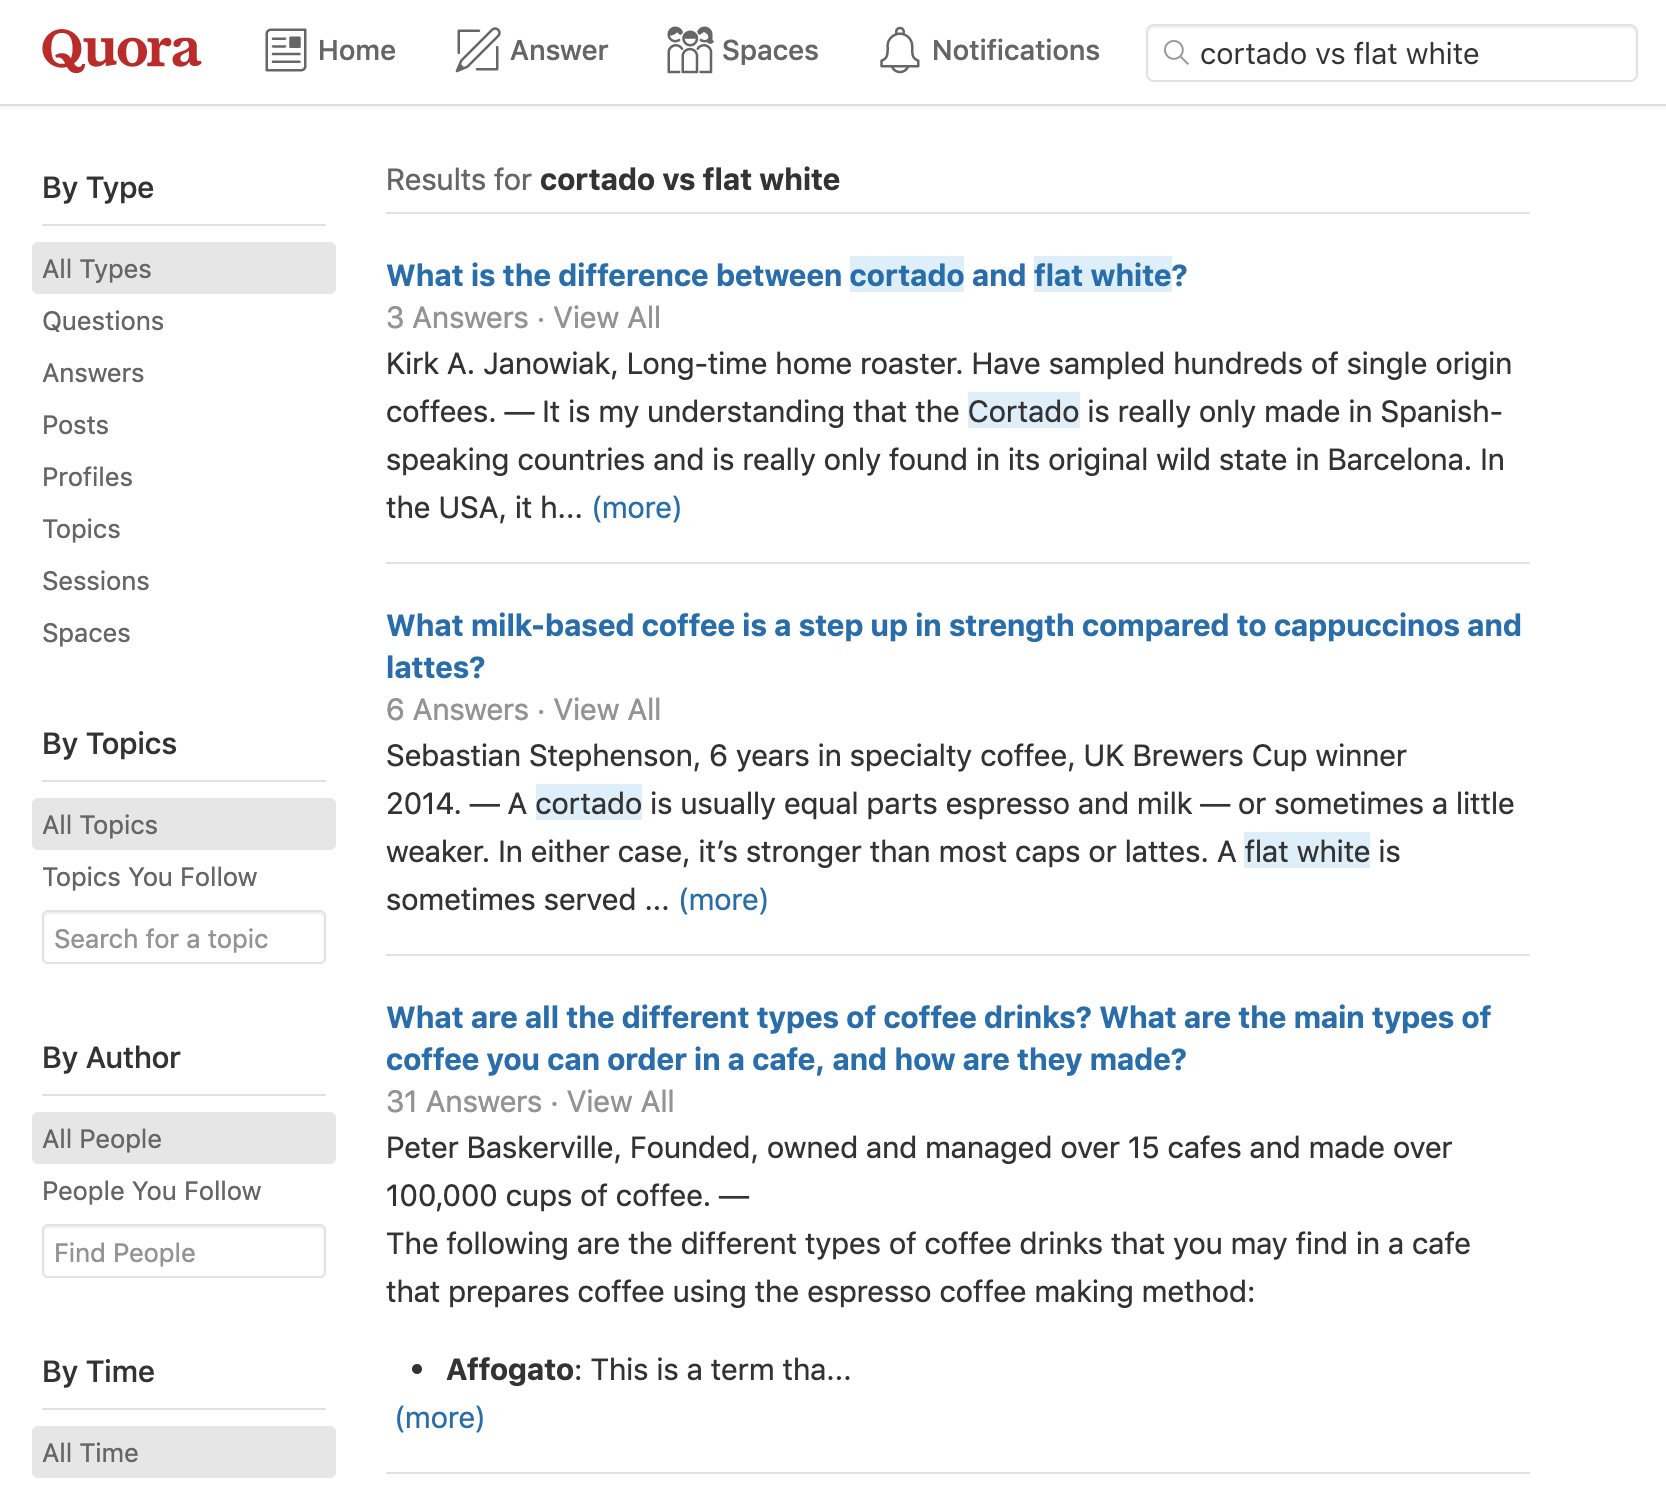Filter results by Questions
Screen dimensions: 1666x1492
(x=103, y=321)
